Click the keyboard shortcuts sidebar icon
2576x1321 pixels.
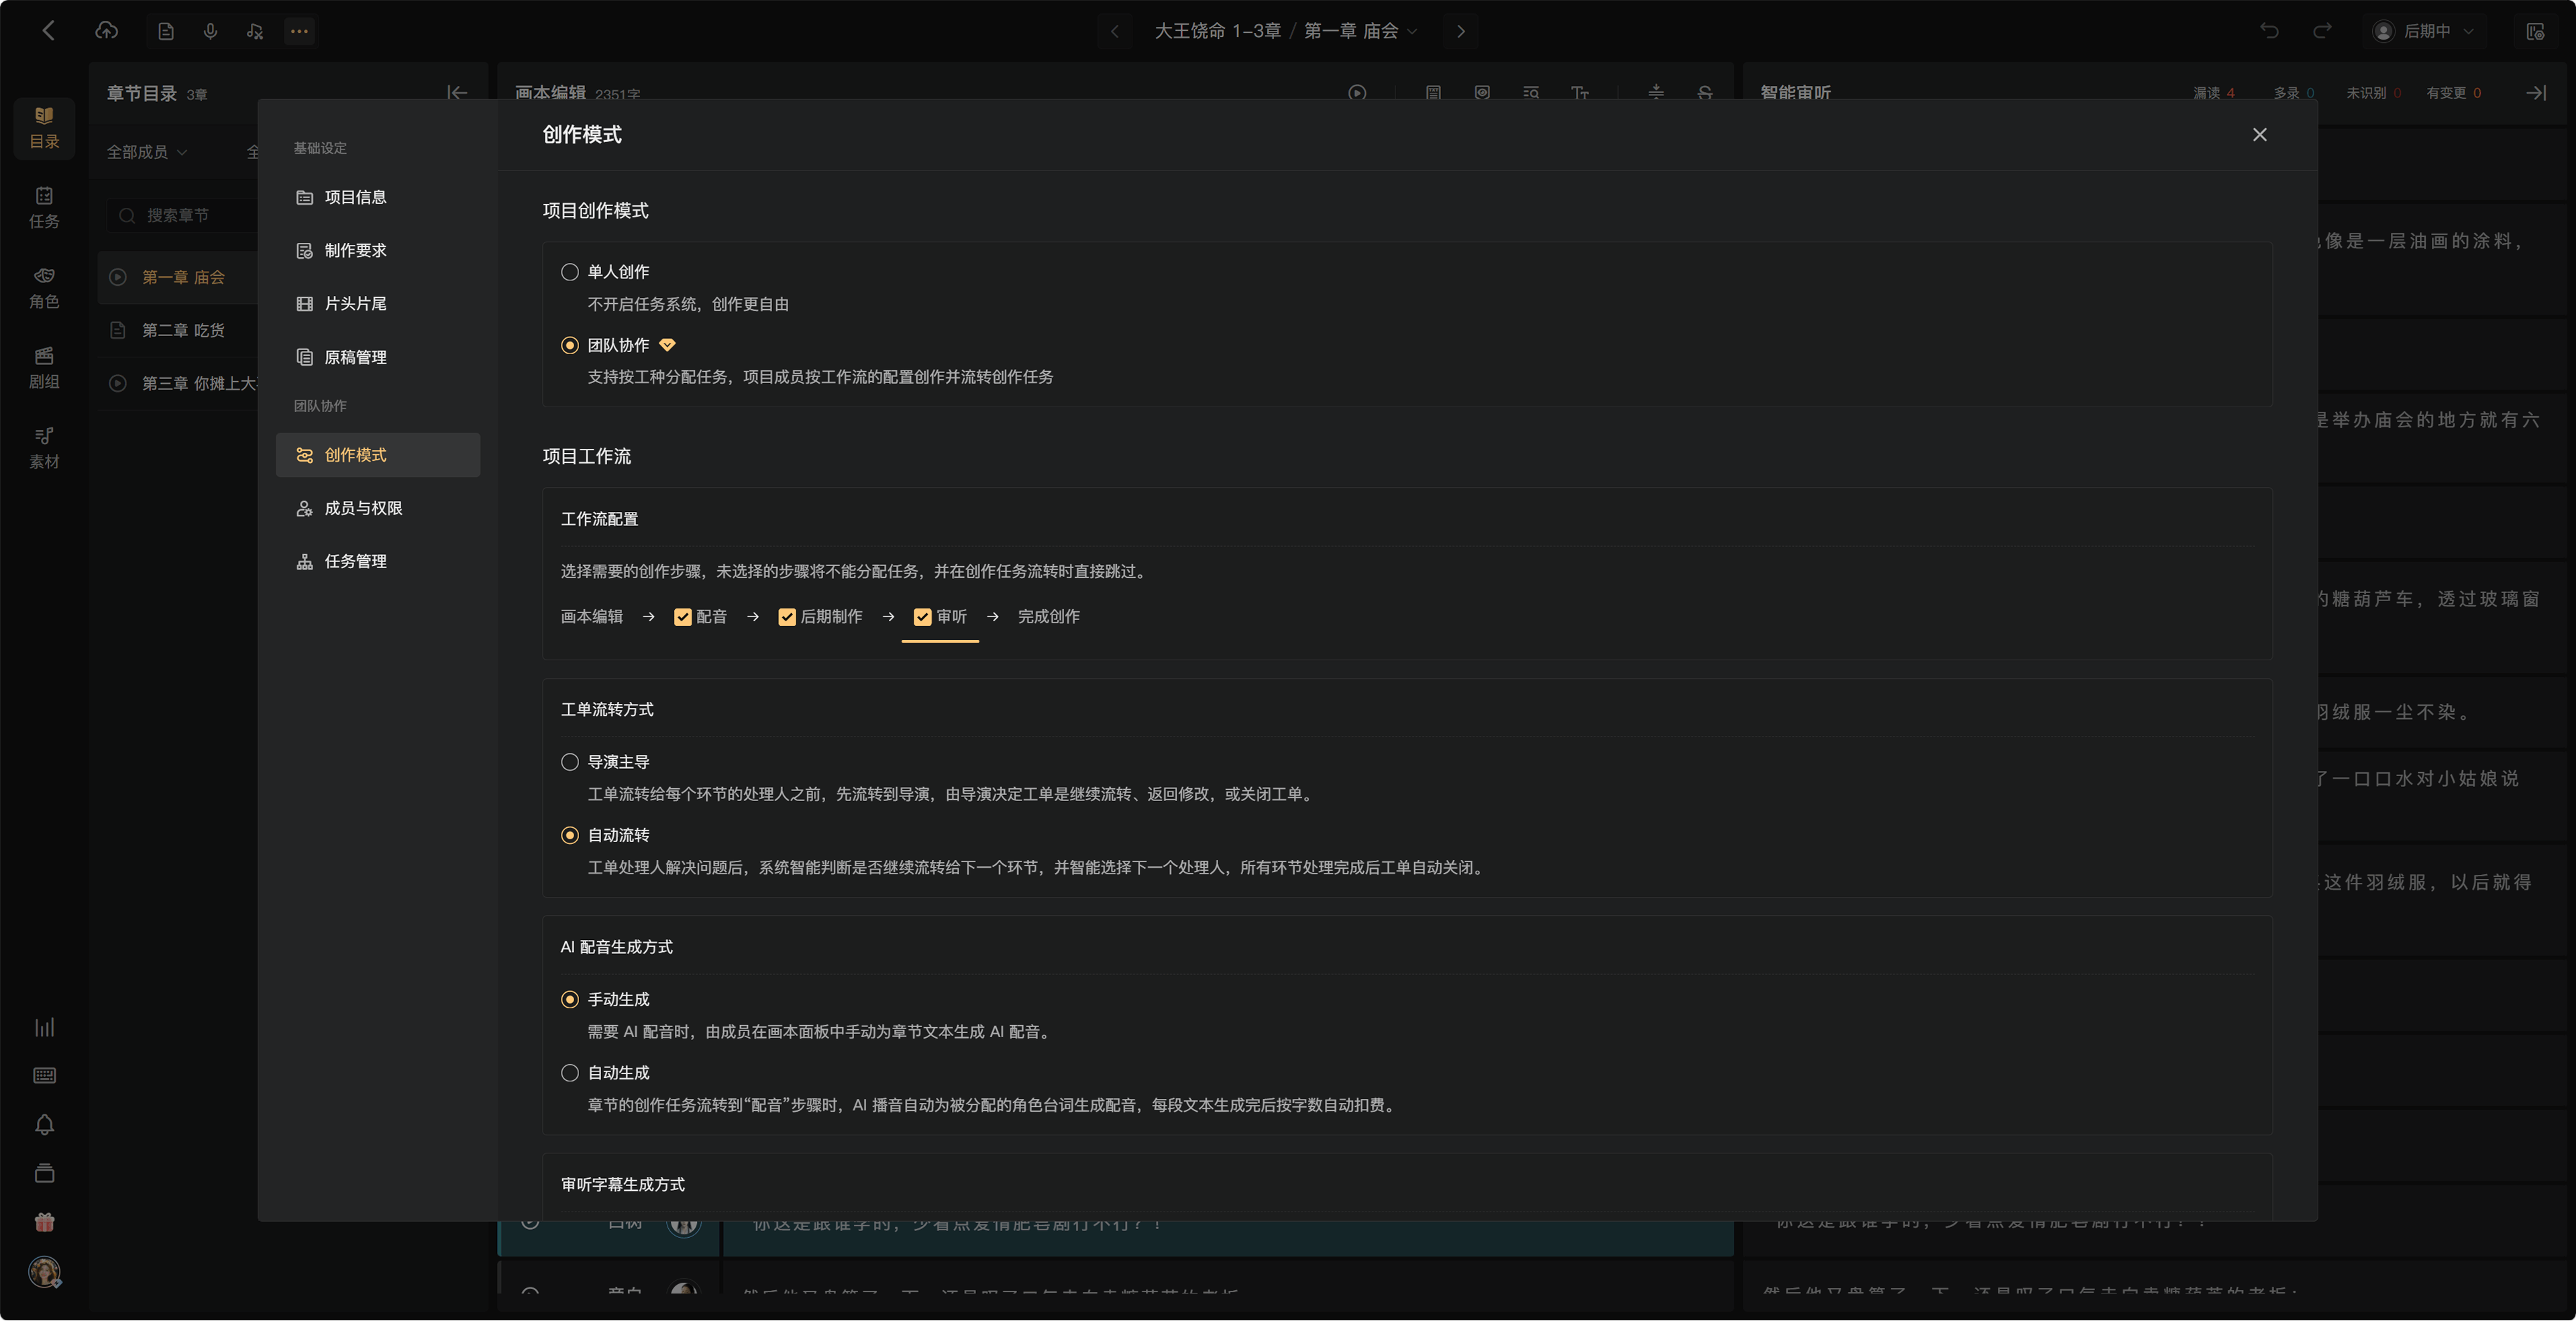(44, 1076)
